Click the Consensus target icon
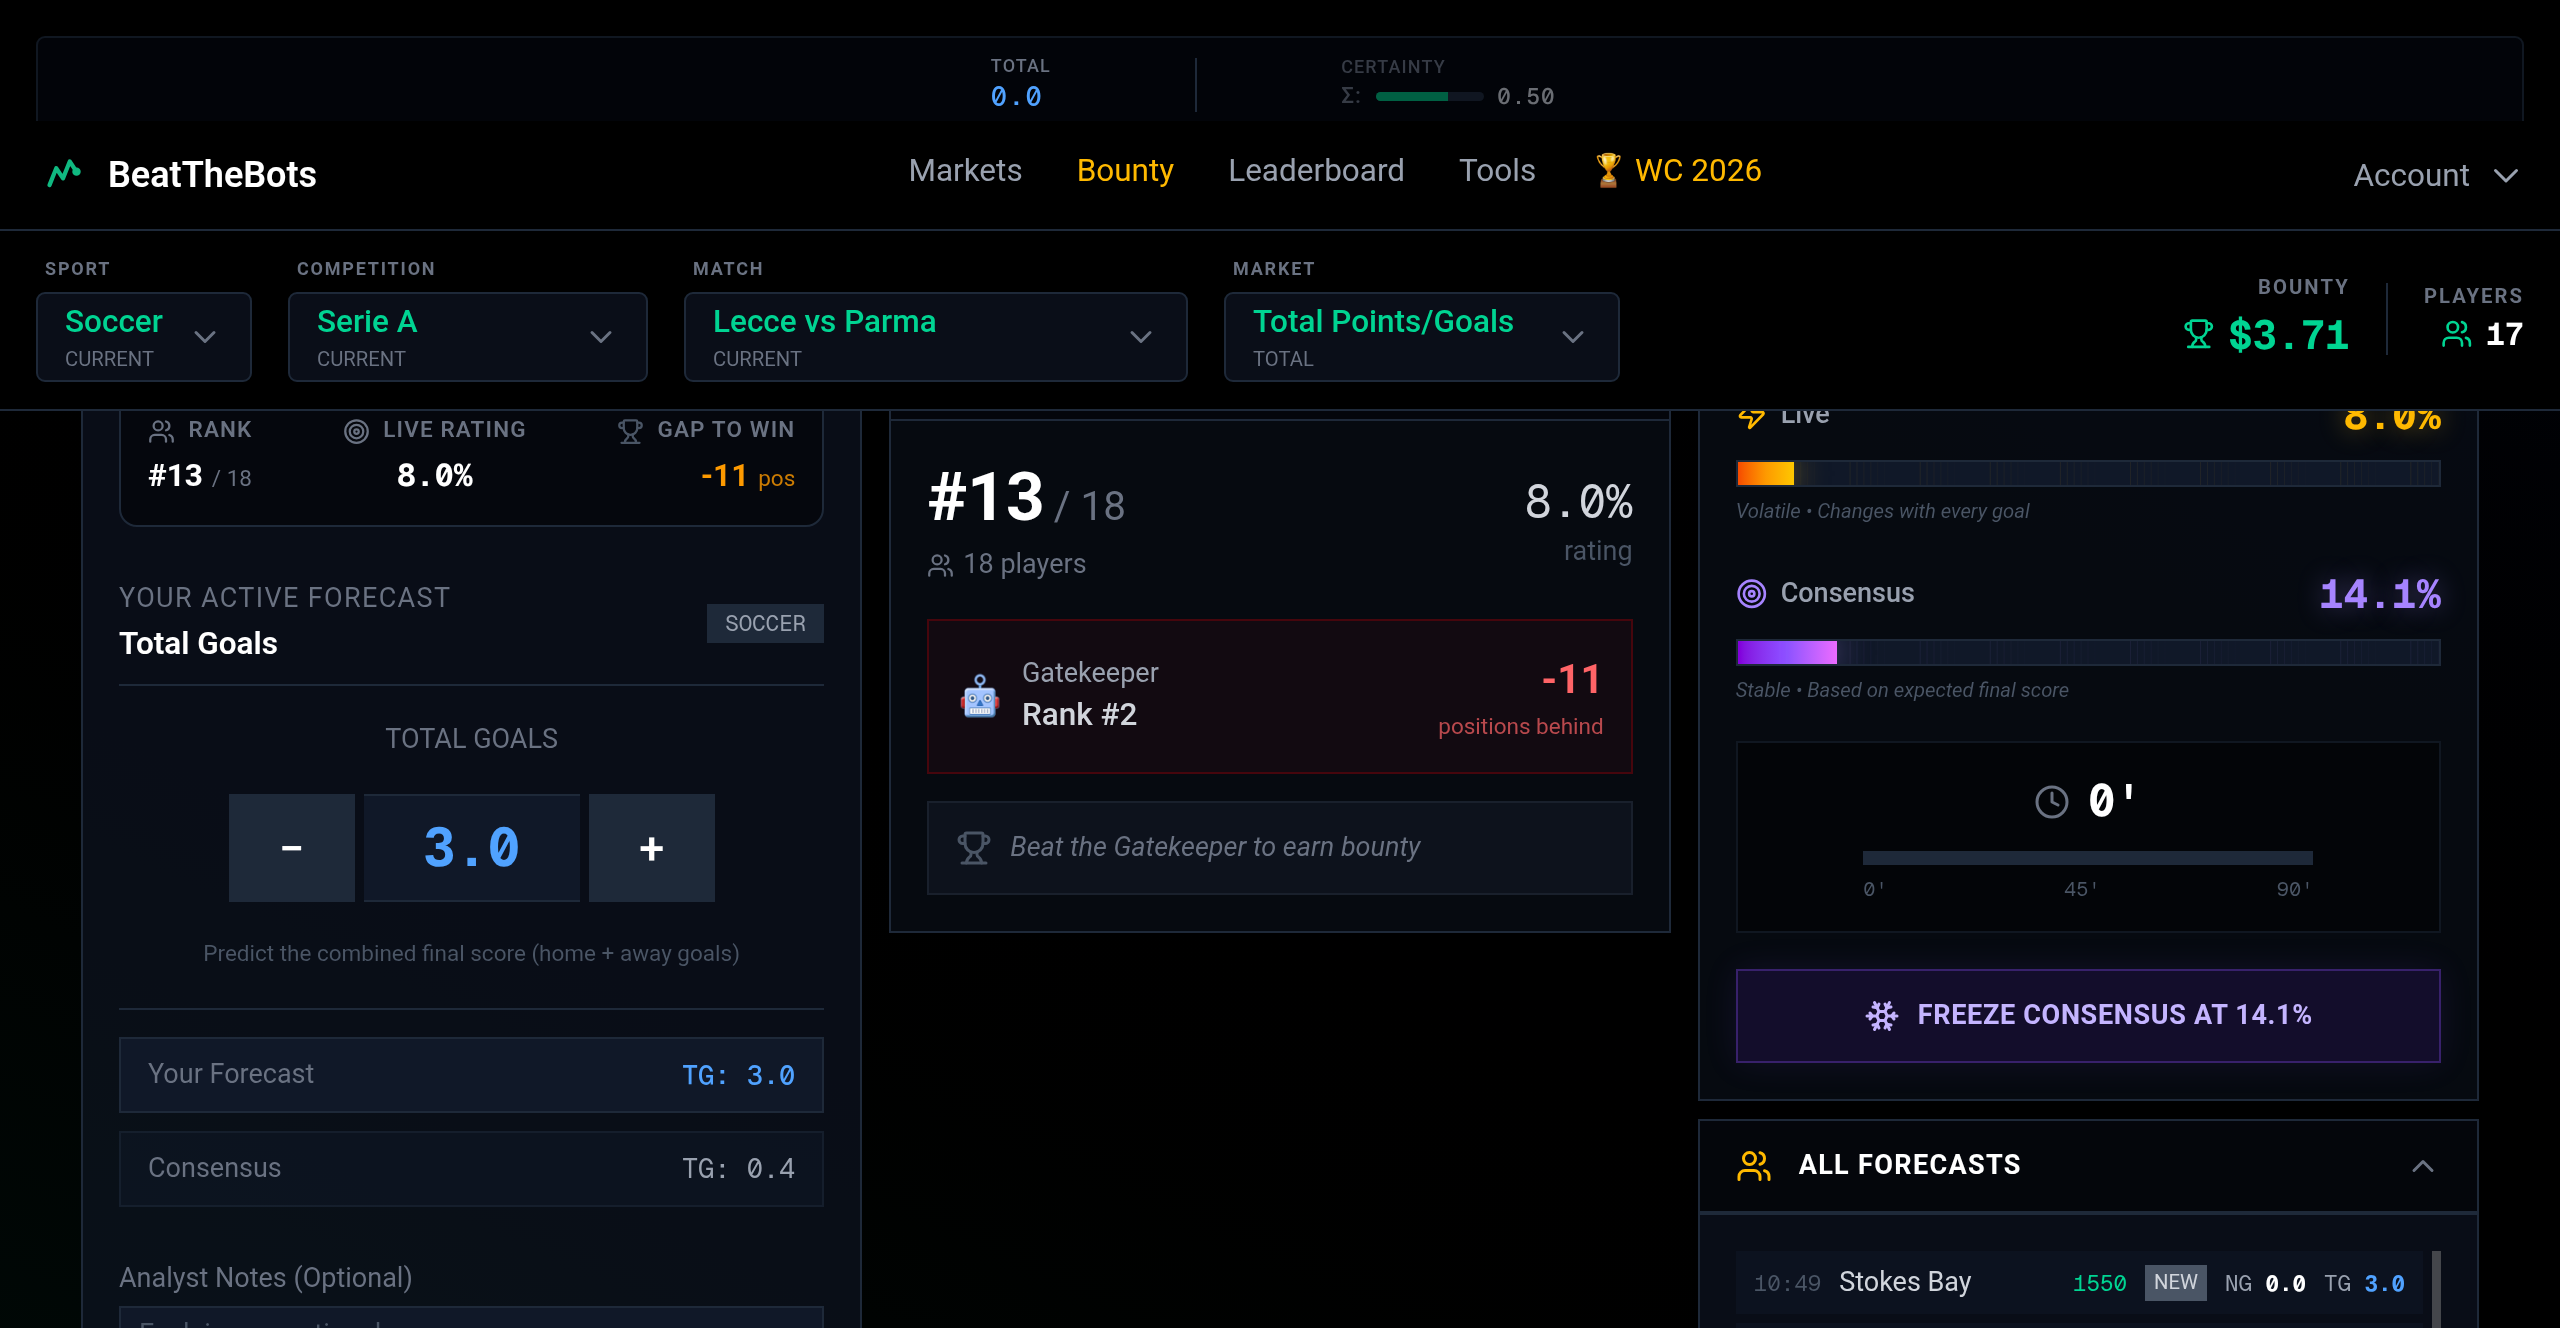This screenshot has width=2560, height=1328. 1751,593
